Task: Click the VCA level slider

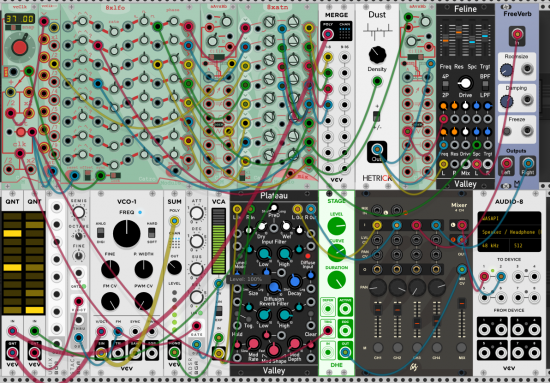Action: tap(218, 241)
